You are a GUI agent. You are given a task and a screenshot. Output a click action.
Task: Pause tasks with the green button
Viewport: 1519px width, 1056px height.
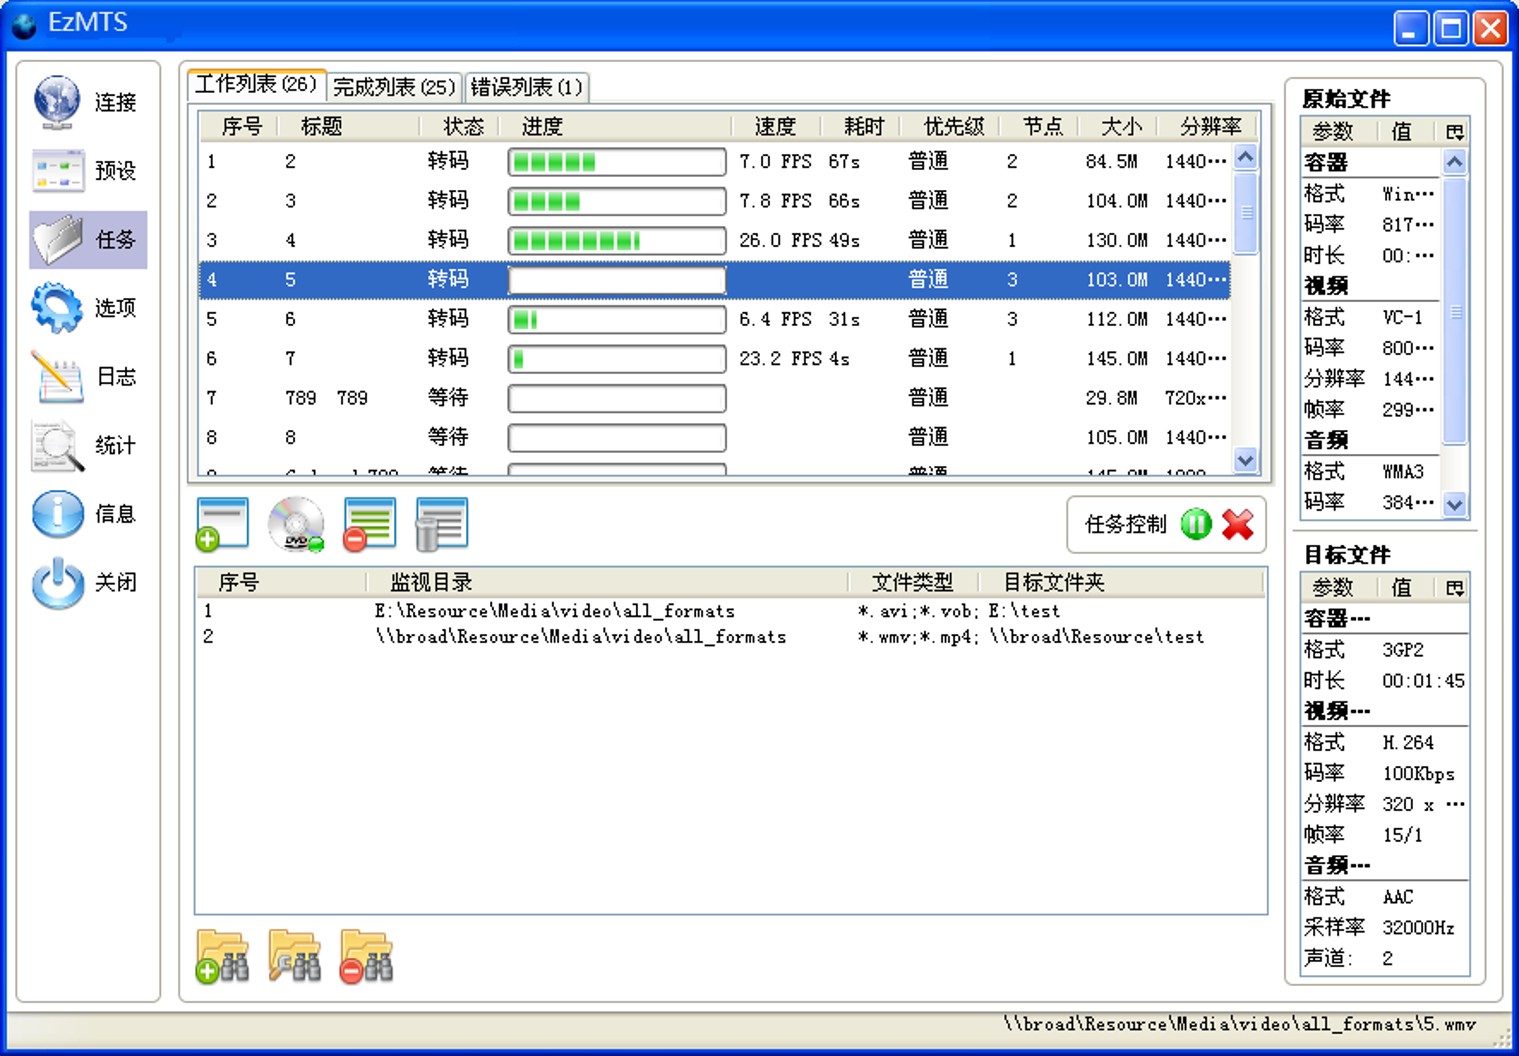tap(1196, 524)
